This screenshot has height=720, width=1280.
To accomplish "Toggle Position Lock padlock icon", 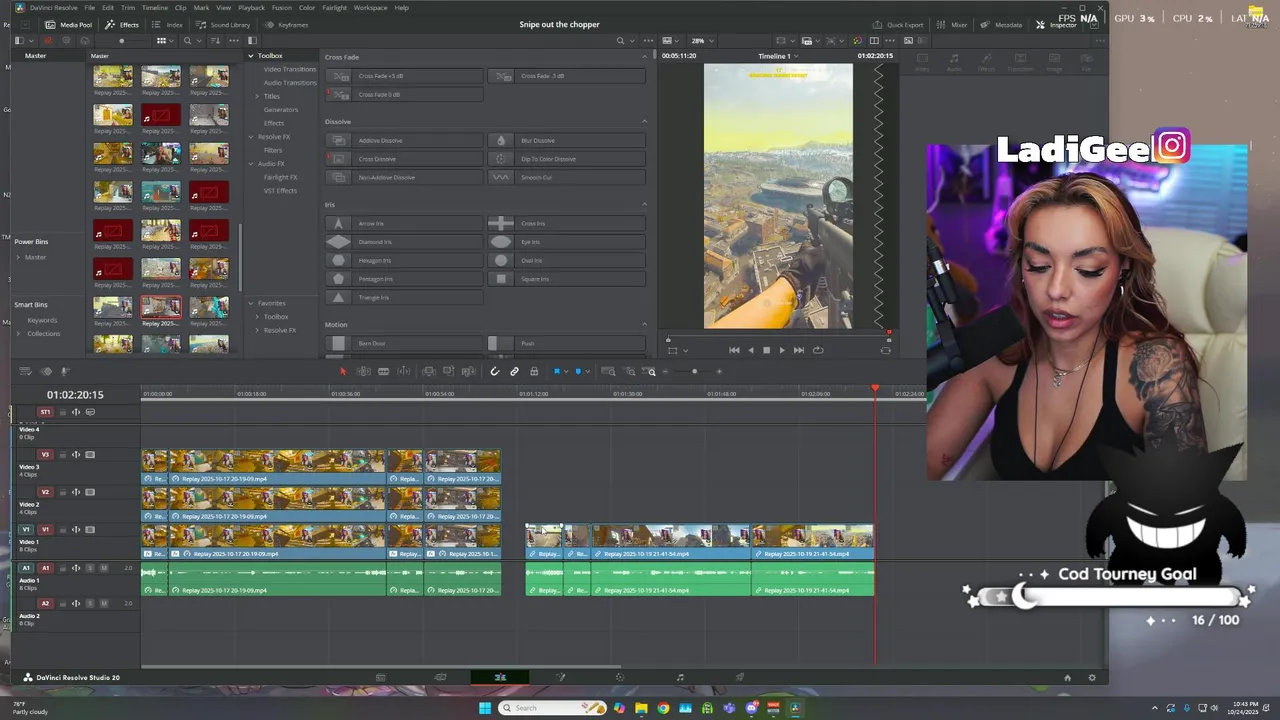I will 534,371.
